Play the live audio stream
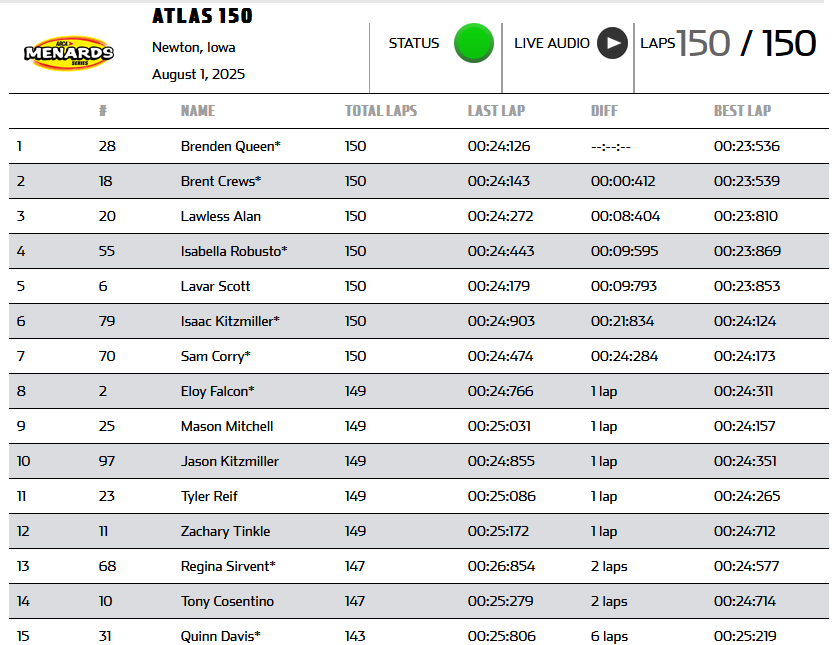Screen dimensions: 837x645 pos(612,43)
